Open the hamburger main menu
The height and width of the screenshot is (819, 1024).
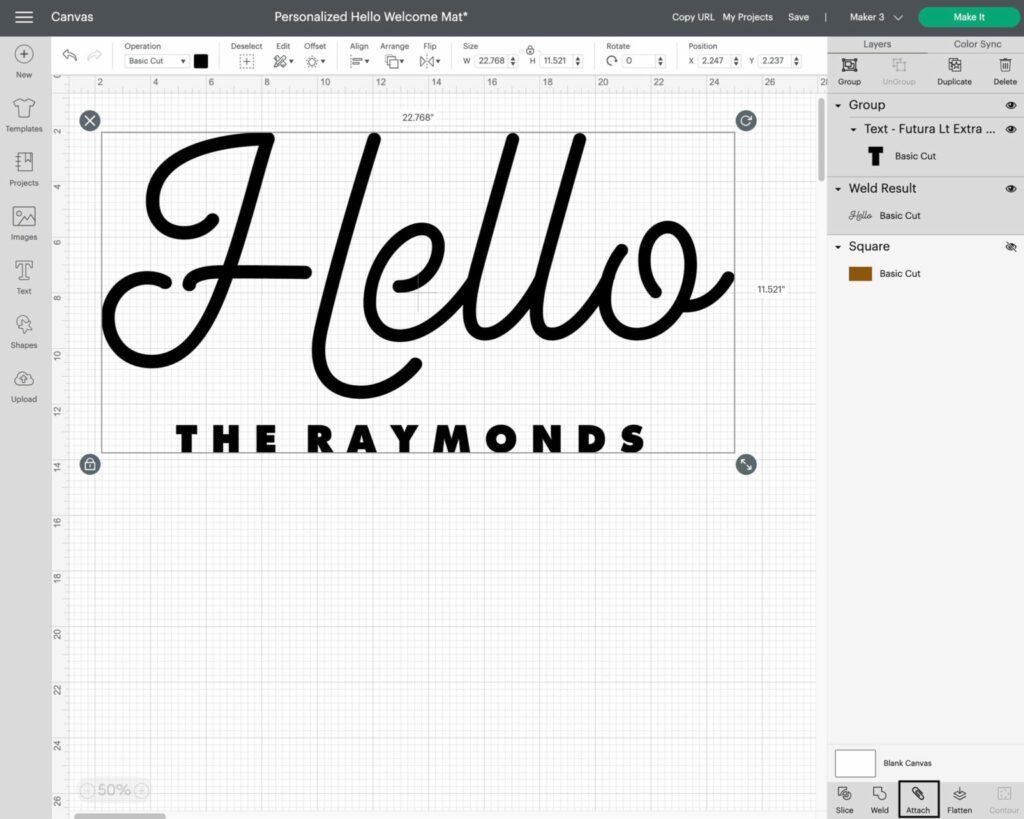[24, 17]
